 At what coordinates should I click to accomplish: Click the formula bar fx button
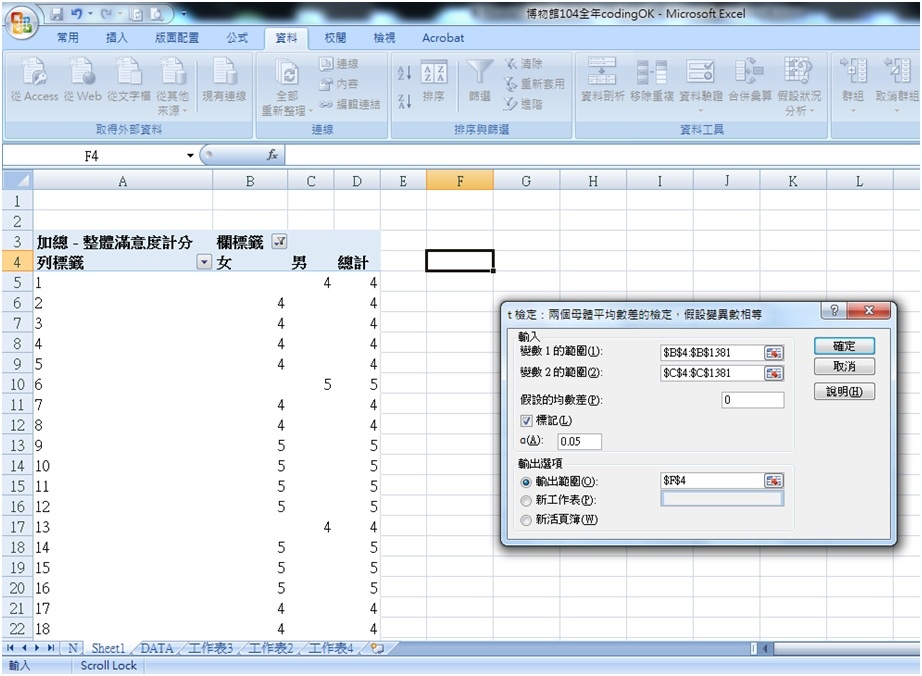[272, 155]
